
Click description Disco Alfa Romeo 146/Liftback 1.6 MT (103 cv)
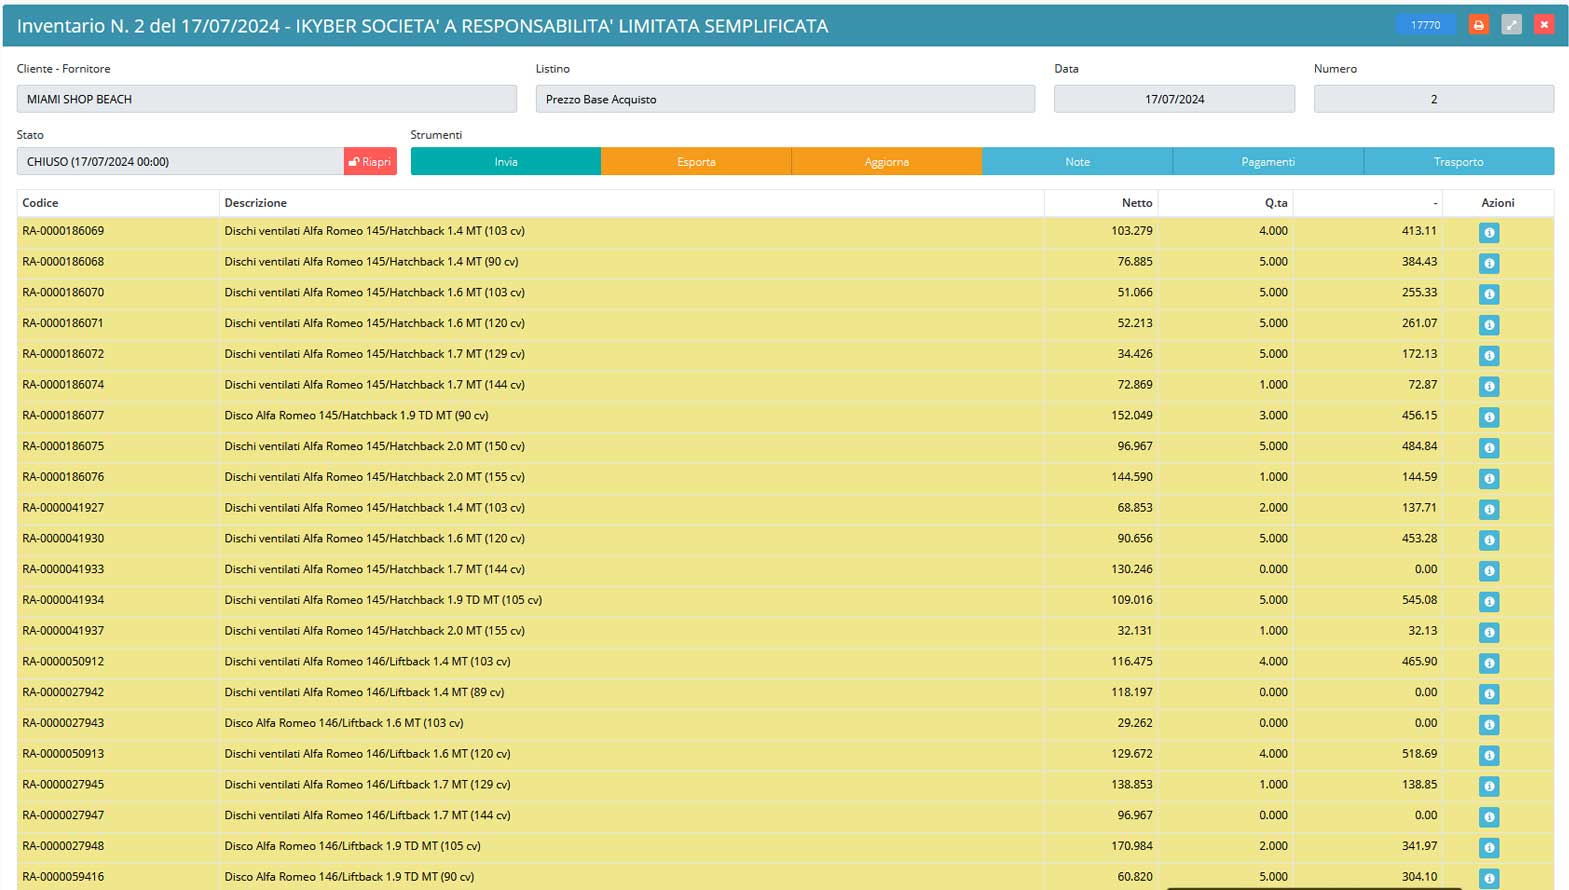344,723
